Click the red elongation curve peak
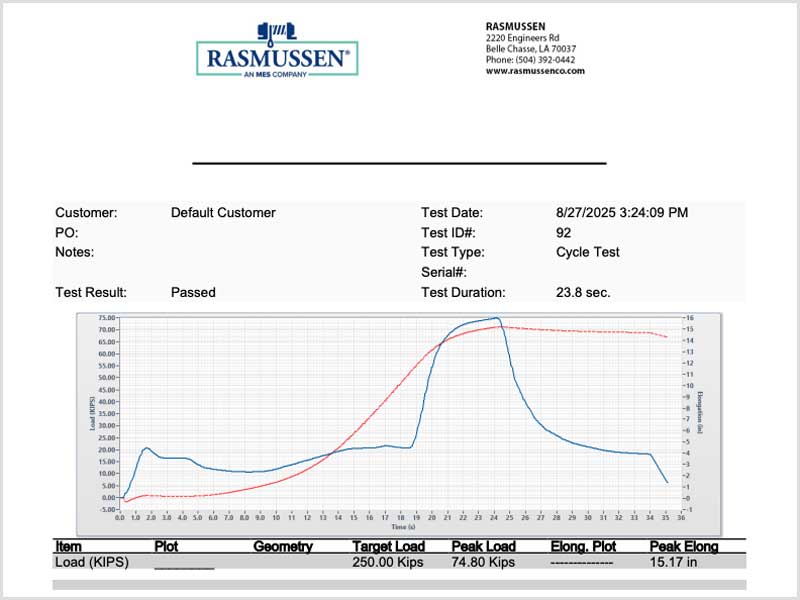The height and width of the screenshot is (600, 800). click(503, 327)
